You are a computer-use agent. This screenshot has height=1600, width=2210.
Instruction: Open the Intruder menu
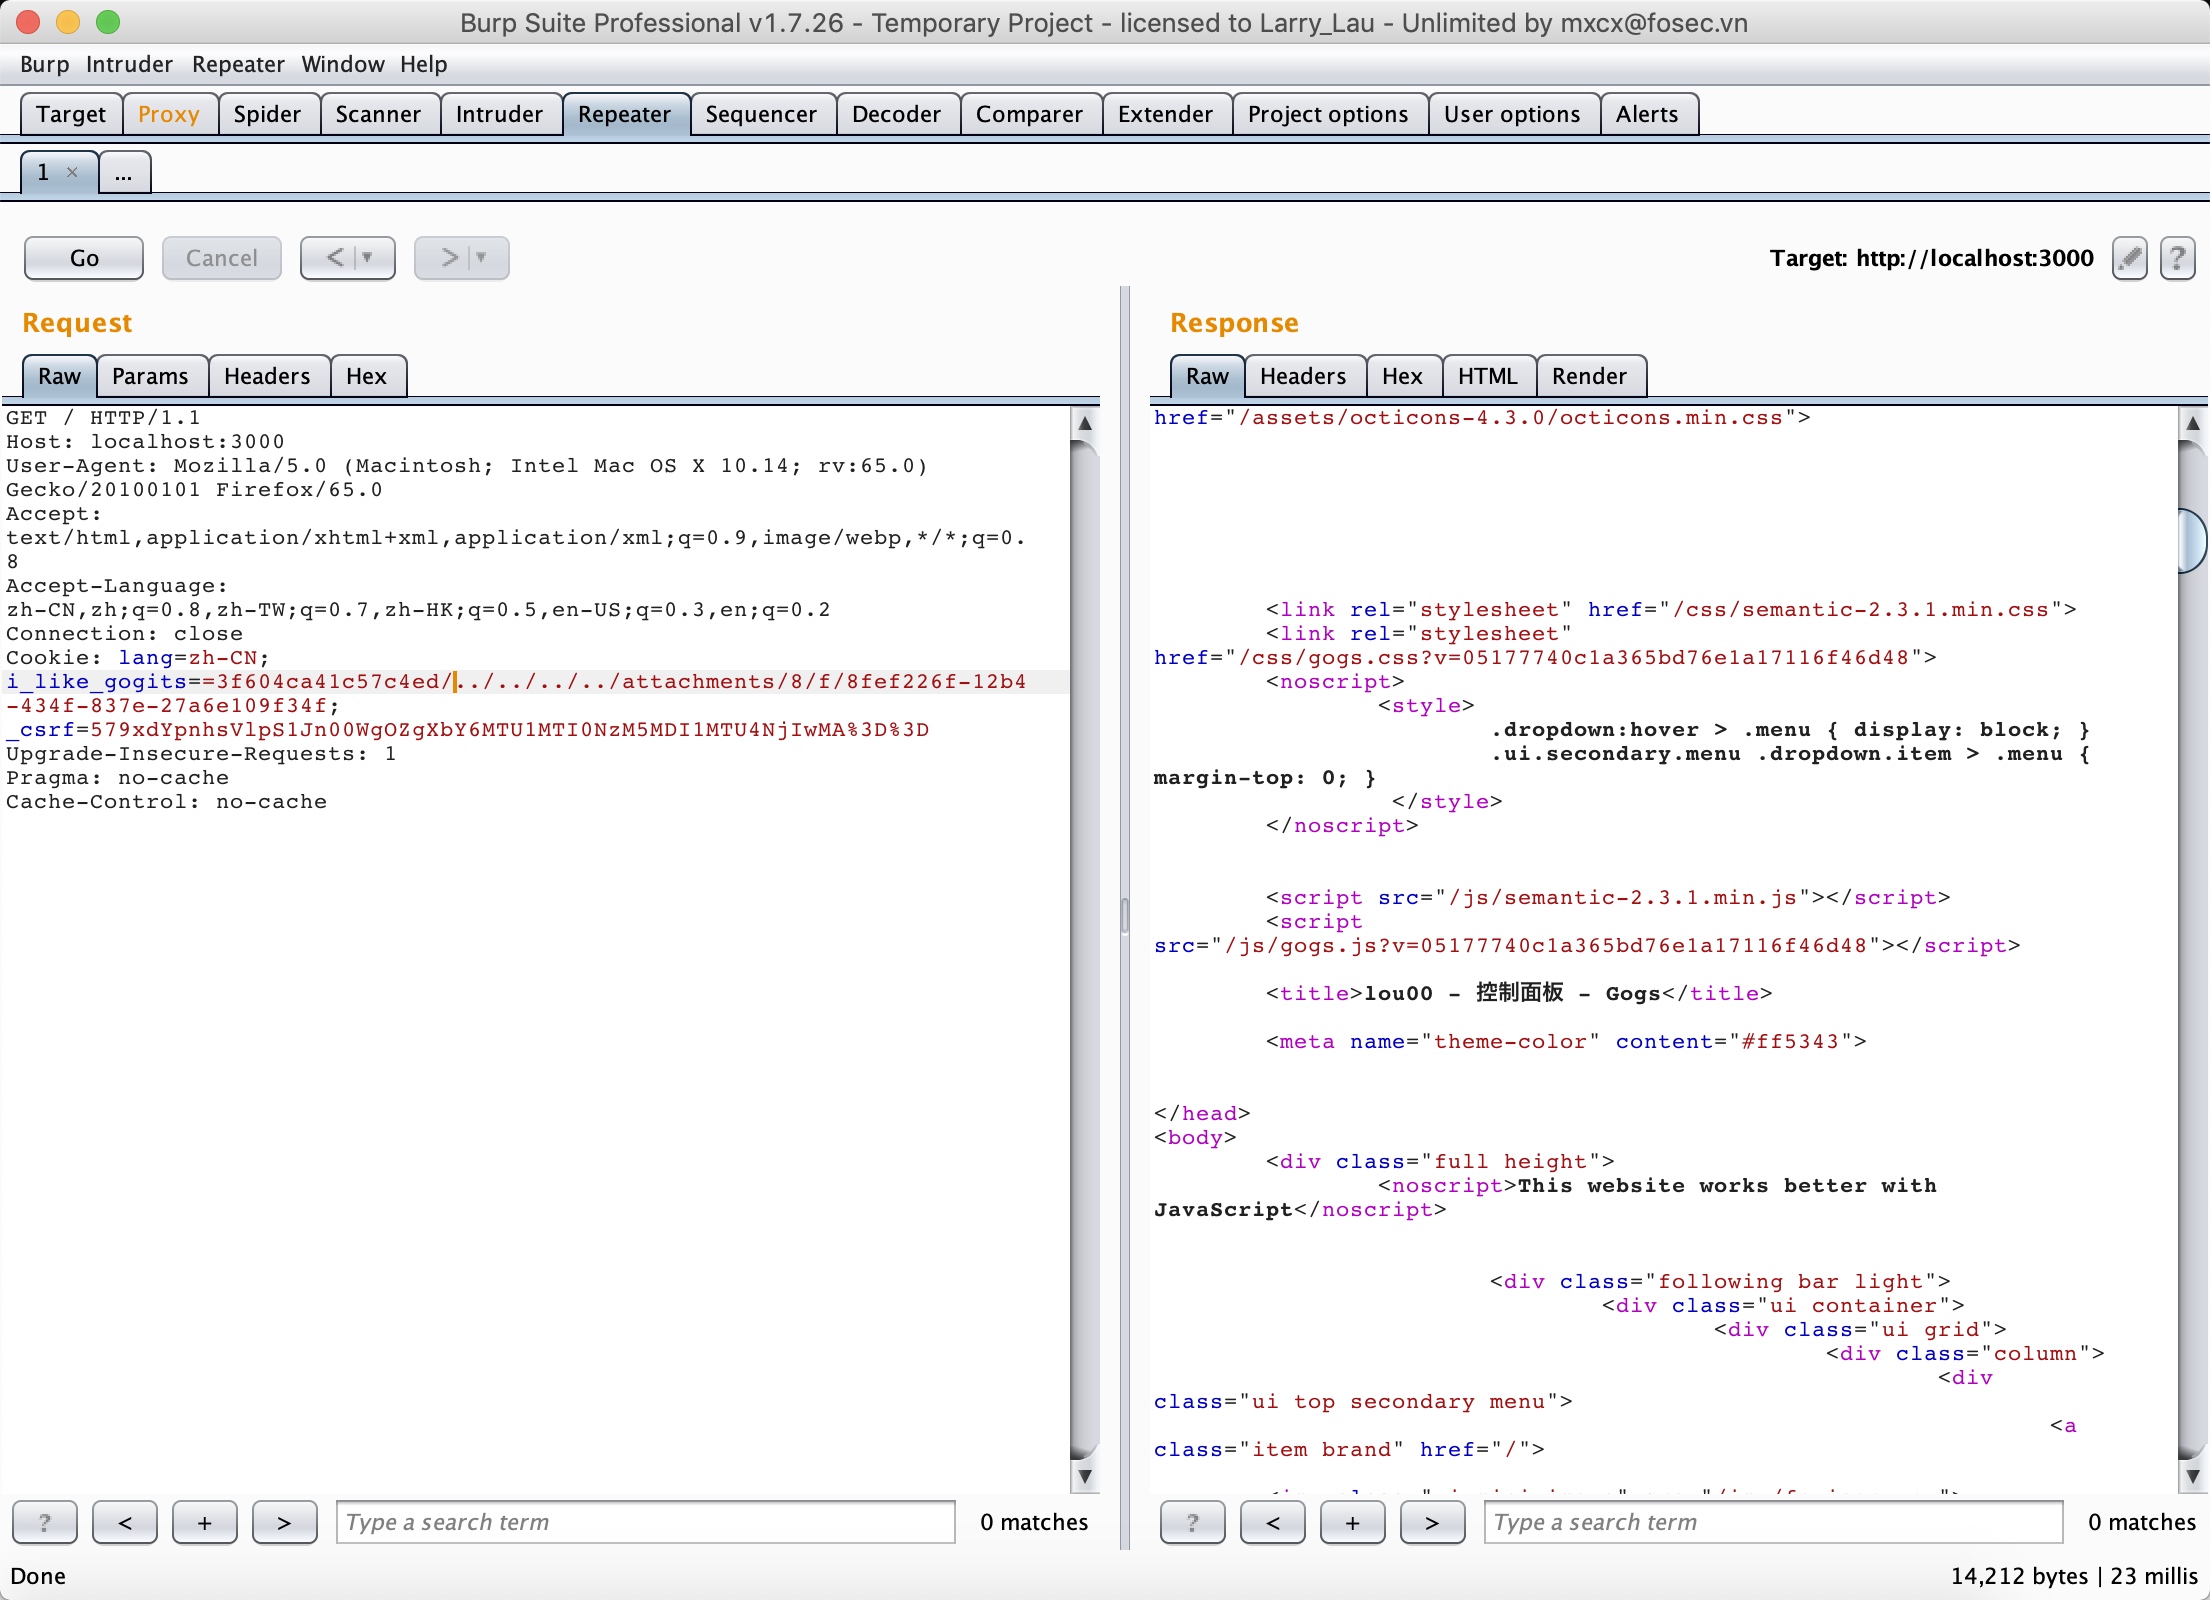(x=129, y=64)
